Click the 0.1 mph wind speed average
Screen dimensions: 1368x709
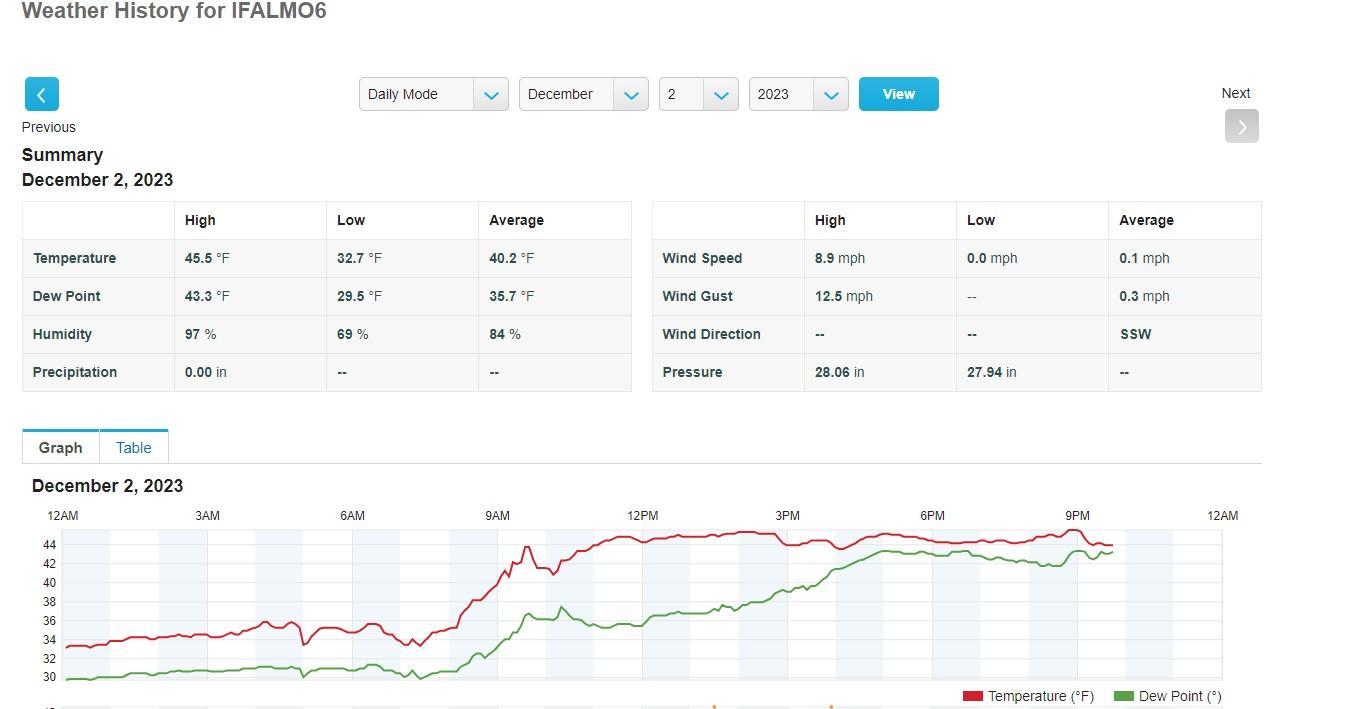[1144, 258]
